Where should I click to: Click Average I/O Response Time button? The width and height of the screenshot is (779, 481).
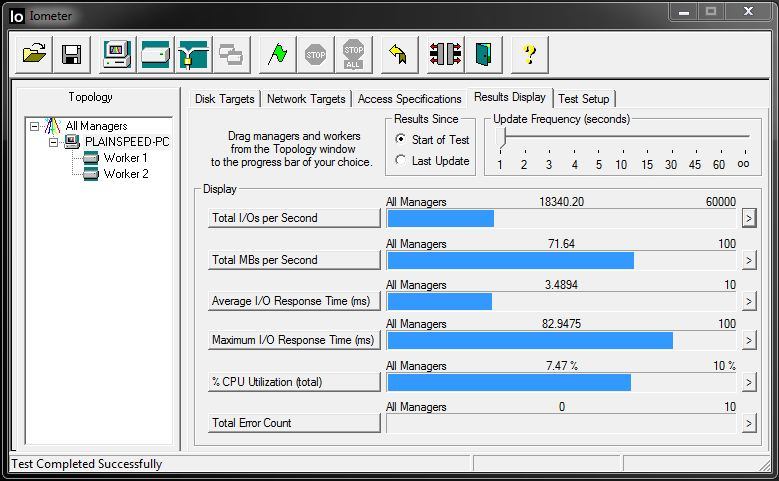(x=294, y=301)
